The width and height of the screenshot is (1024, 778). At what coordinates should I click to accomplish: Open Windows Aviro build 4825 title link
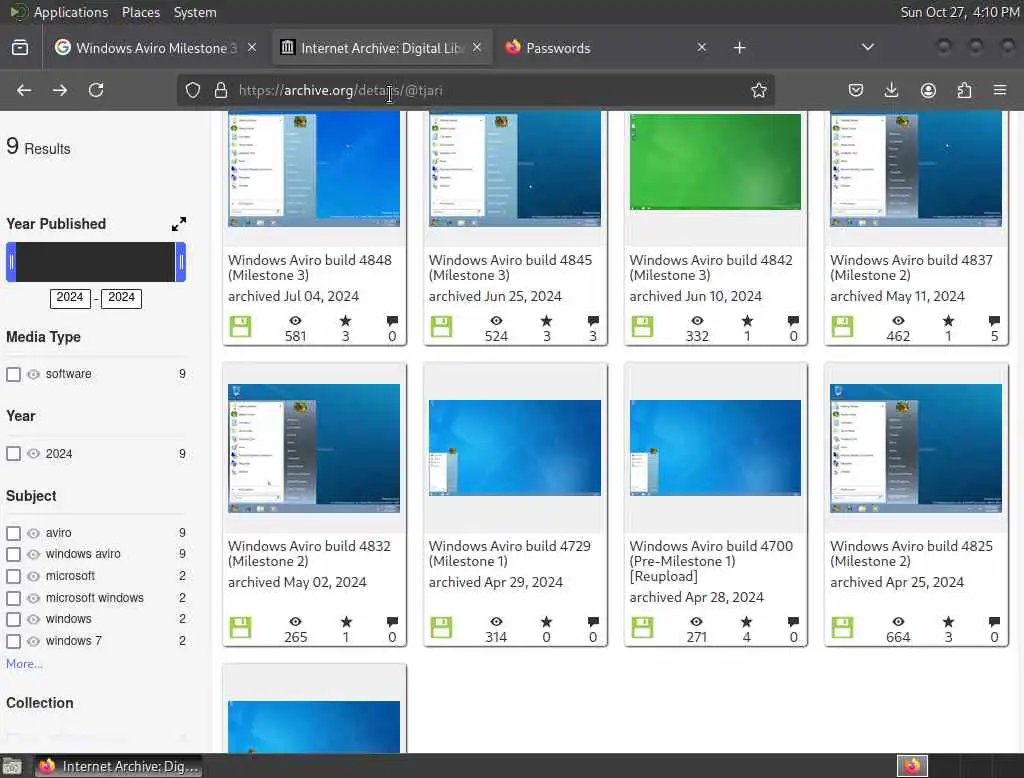(x=911, y=553)
